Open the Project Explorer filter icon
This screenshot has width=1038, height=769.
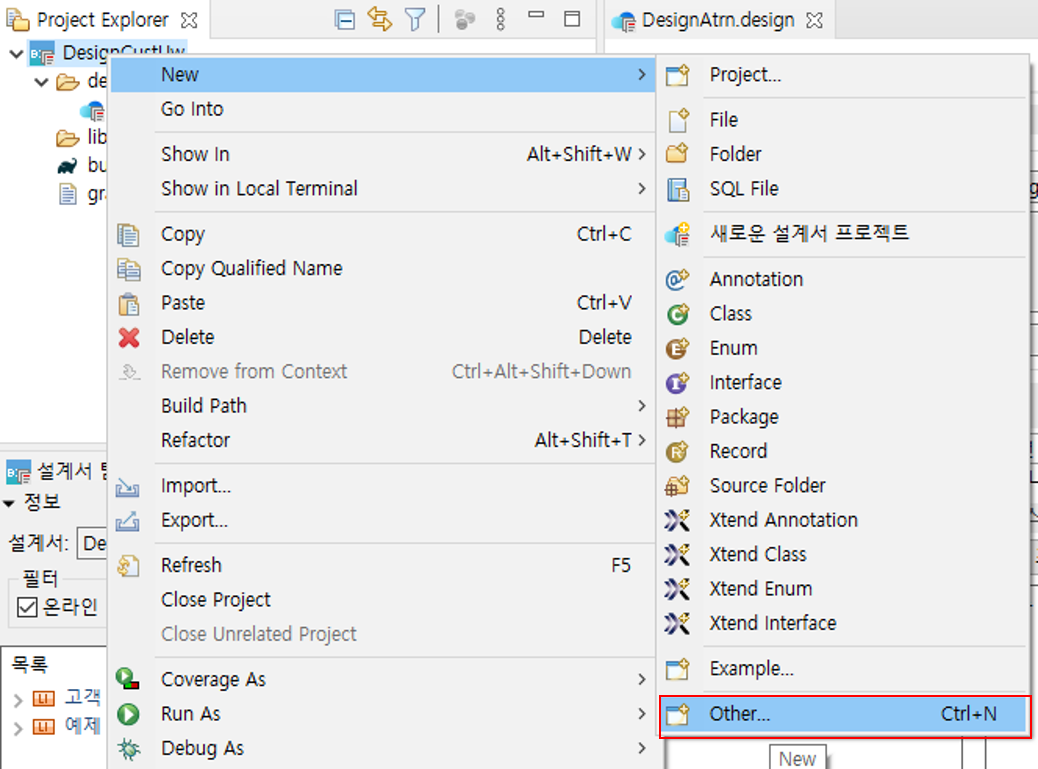(415, 20)
